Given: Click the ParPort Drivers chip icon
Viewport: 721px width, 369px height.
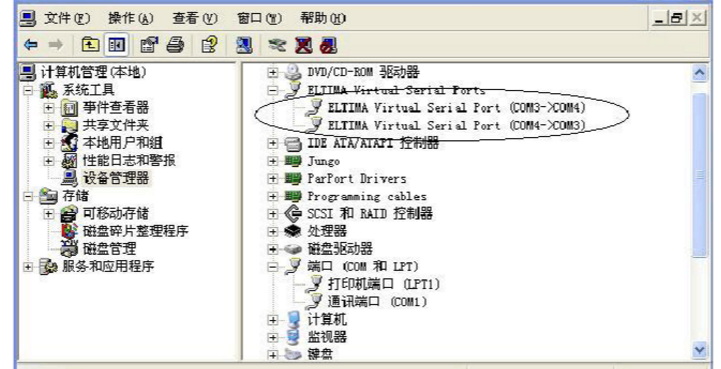Looking at the screenshot, I should click(x=293, y=179).
